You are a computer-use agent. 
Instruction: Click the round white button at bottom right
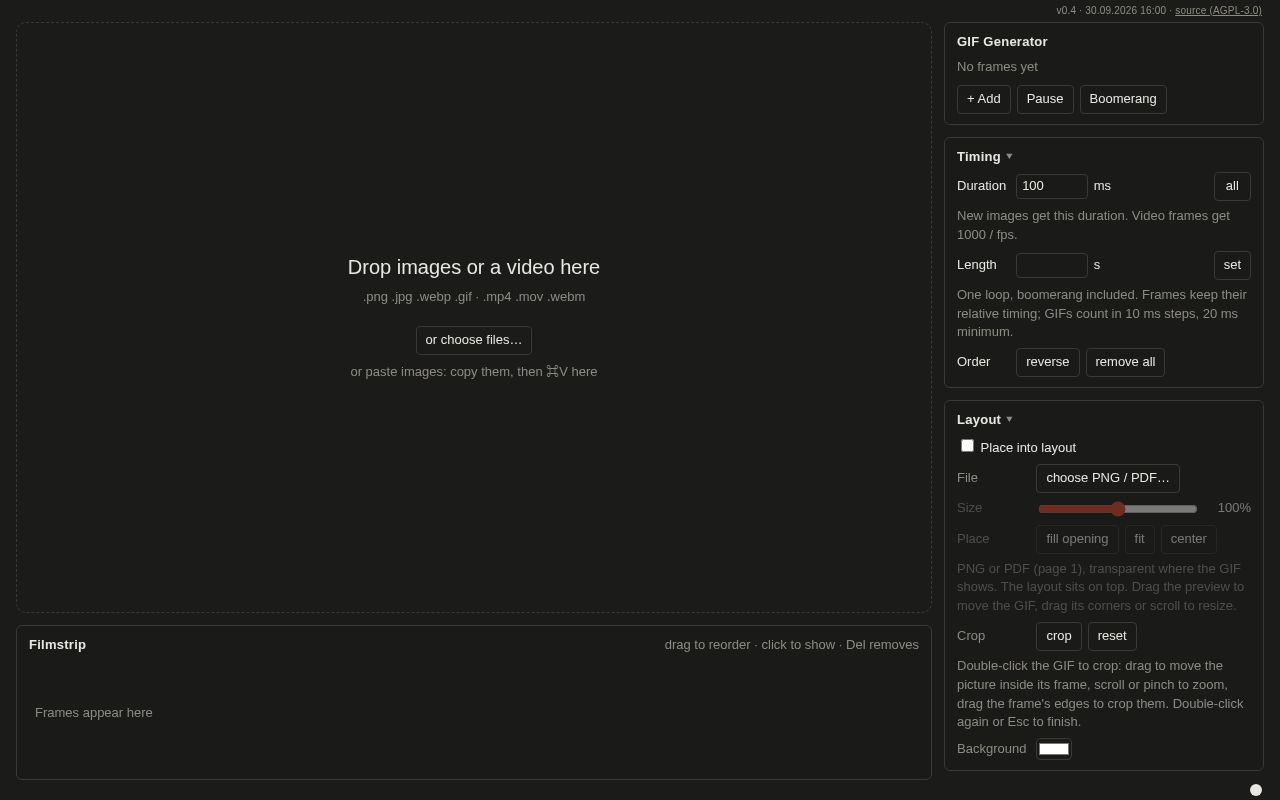coord(1256,790)
